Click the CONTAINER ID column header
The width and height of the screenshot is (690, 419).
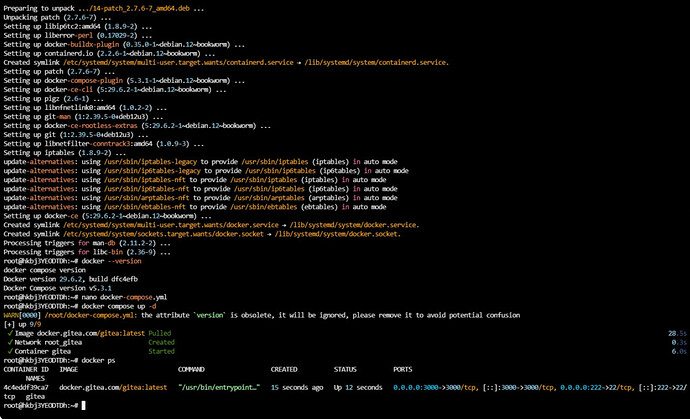pyautogui.click(x=26, y=369)
